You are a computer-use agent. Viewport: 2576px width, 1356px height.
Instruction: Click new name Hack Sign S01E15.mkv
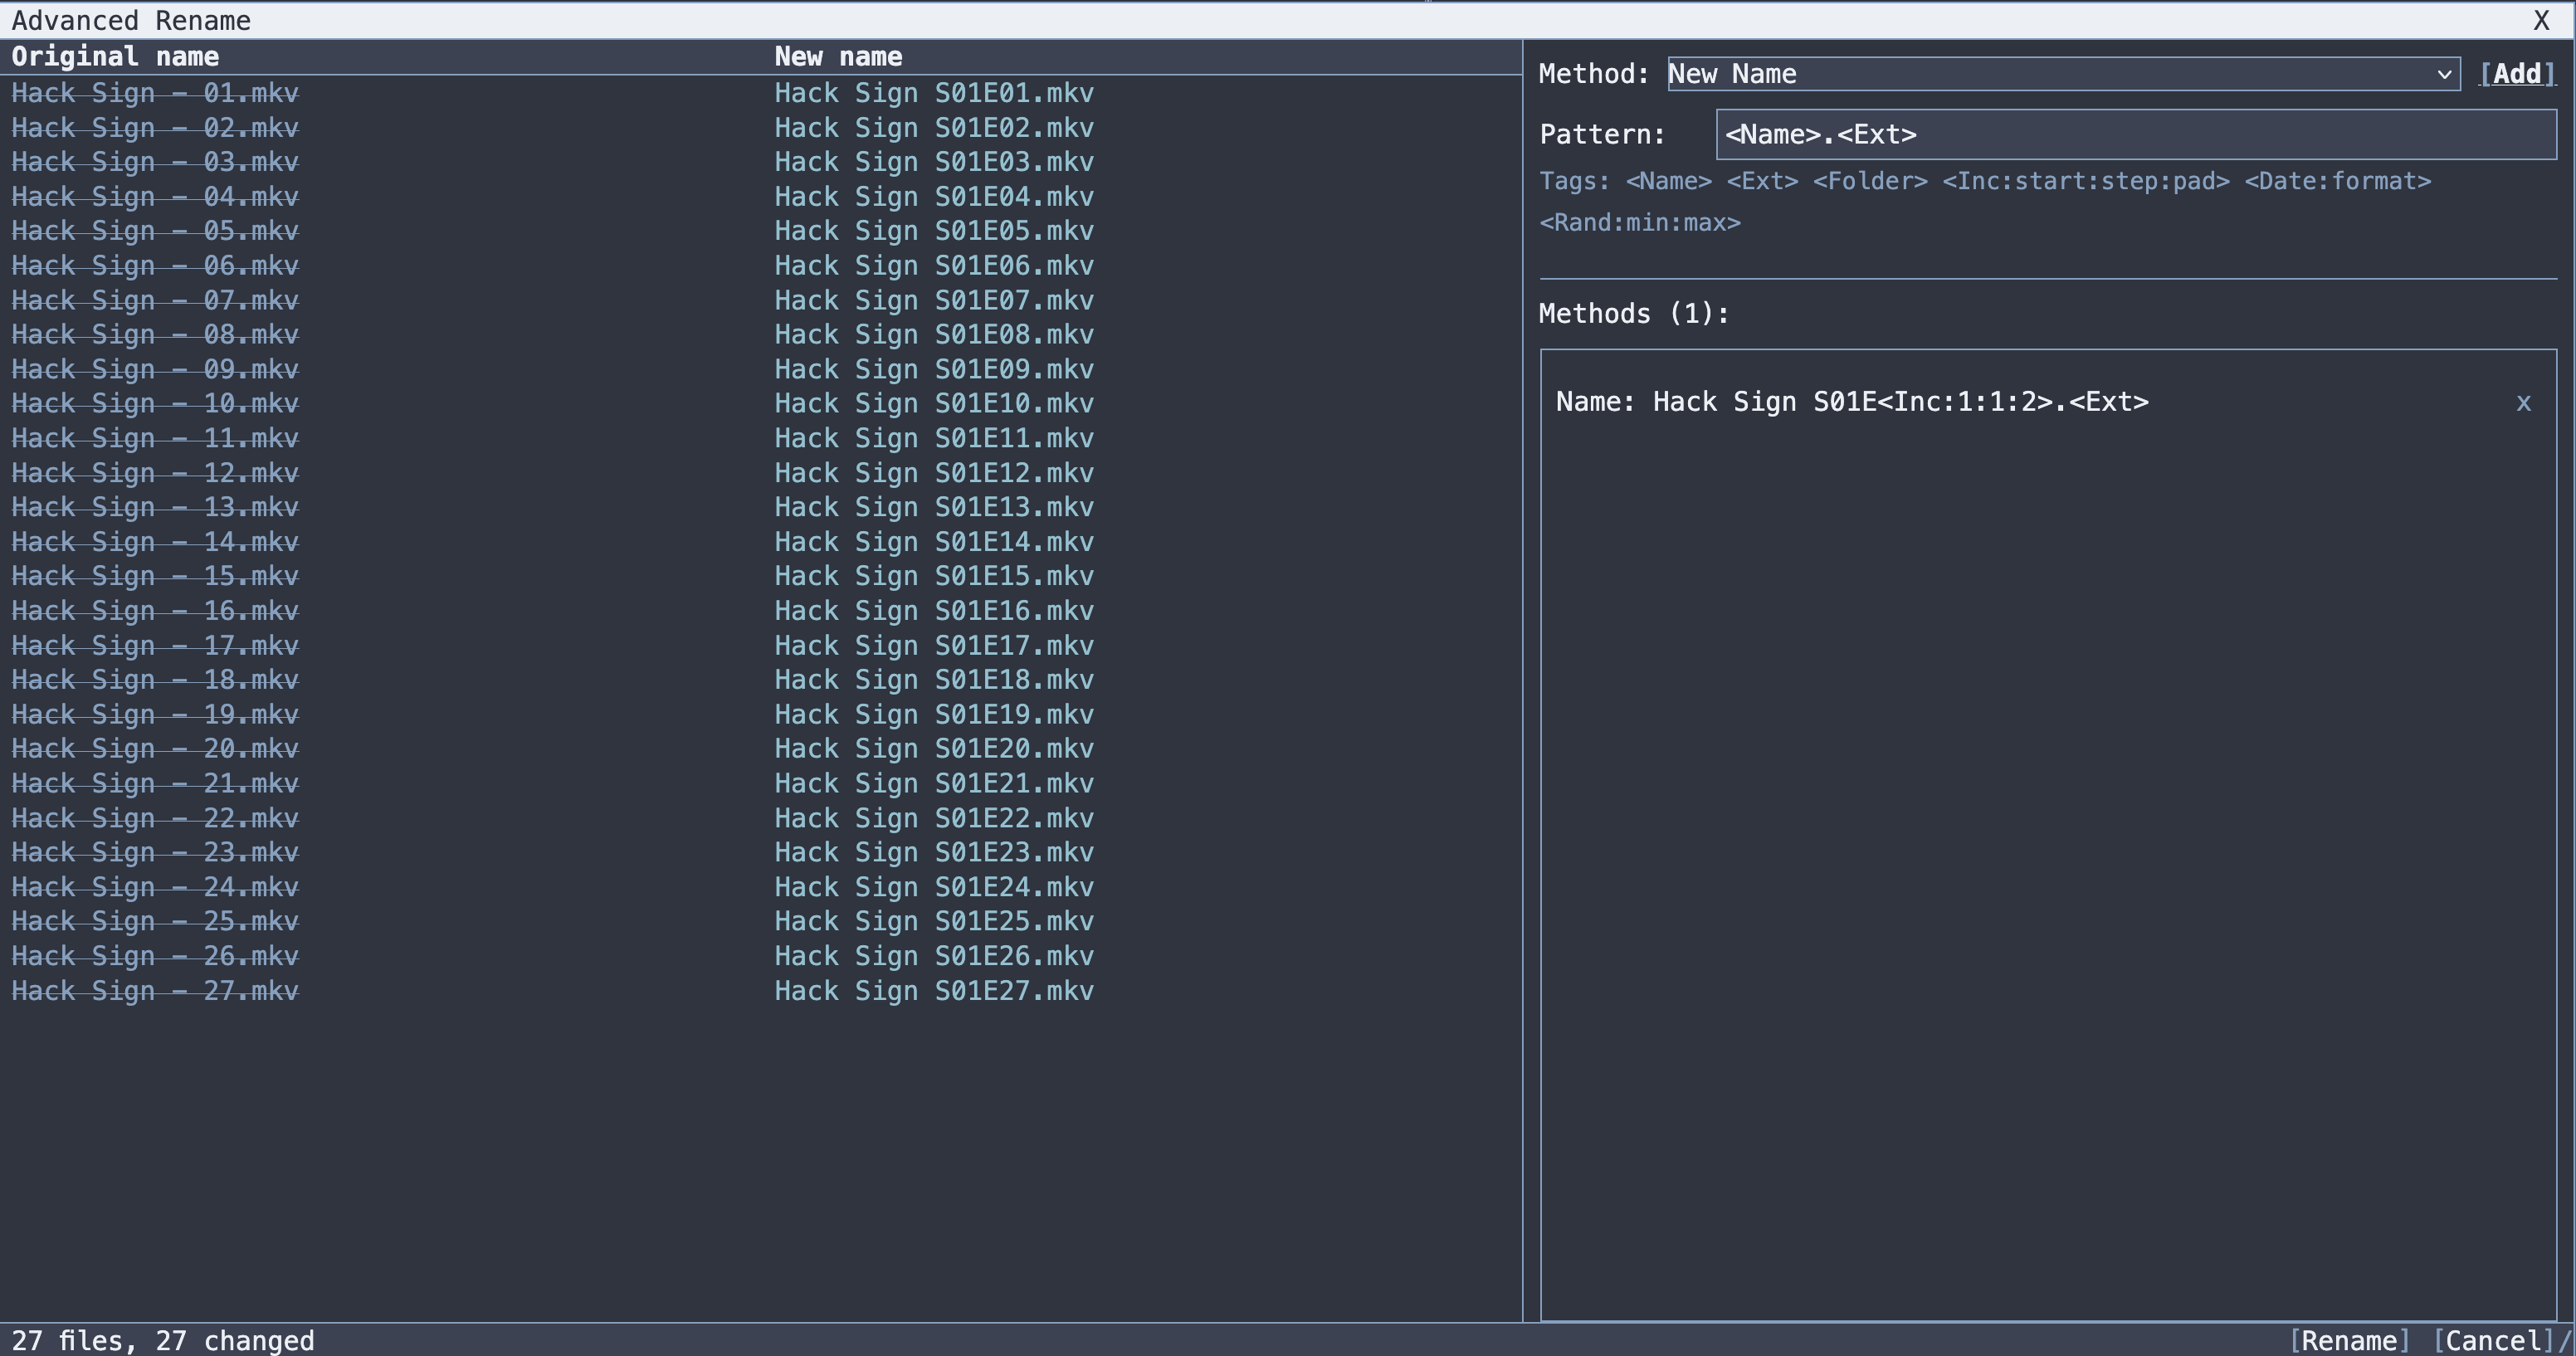coord(934,576)
